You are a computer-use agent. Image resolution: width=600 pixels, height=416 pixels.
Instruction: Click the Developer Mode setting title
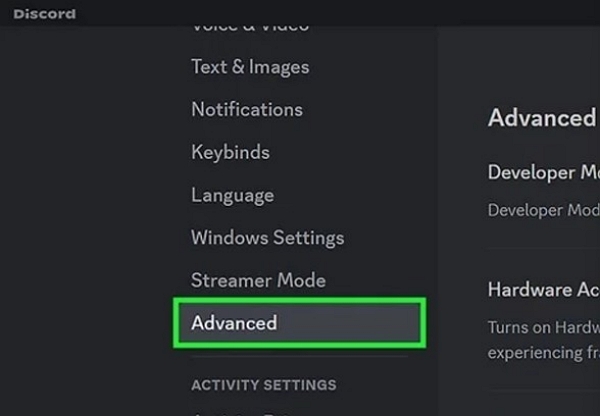pos(544,172)
